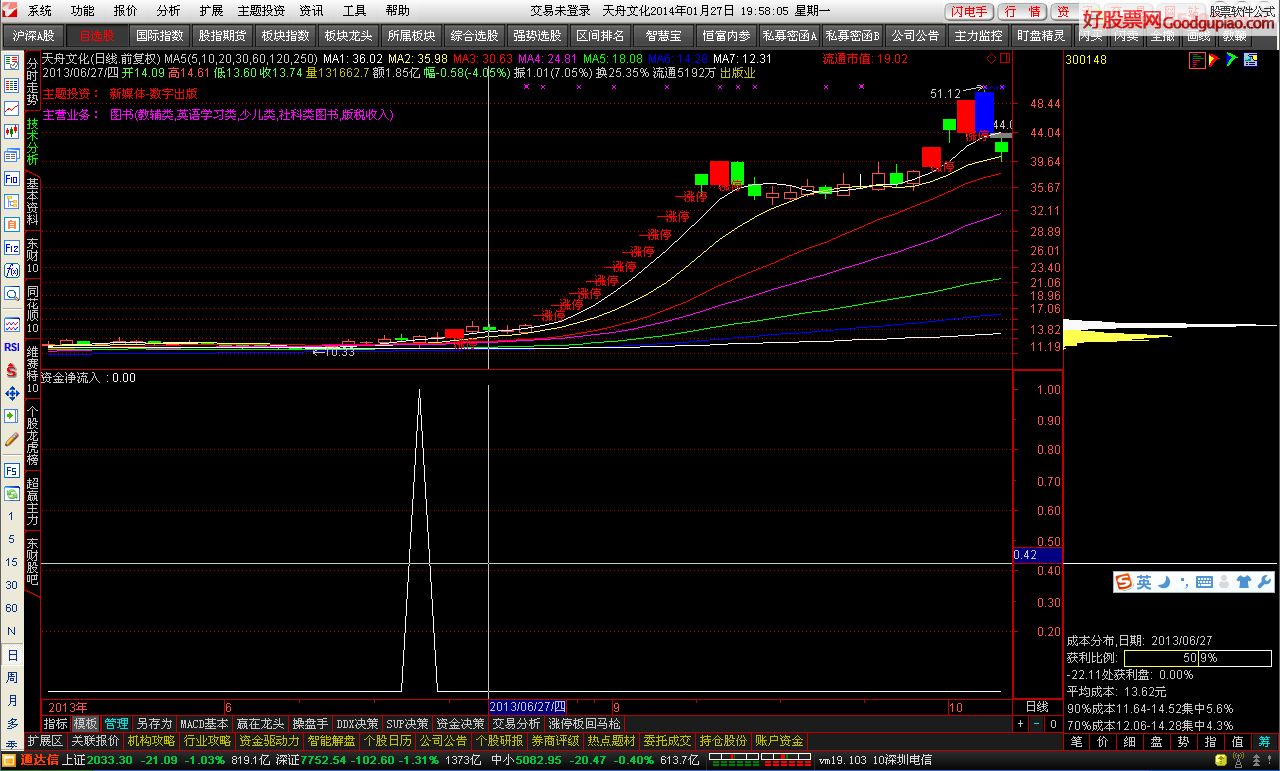Click the 扩展区 button at bottom left
Screen dimensions: 1280x771
coord(45,741)
